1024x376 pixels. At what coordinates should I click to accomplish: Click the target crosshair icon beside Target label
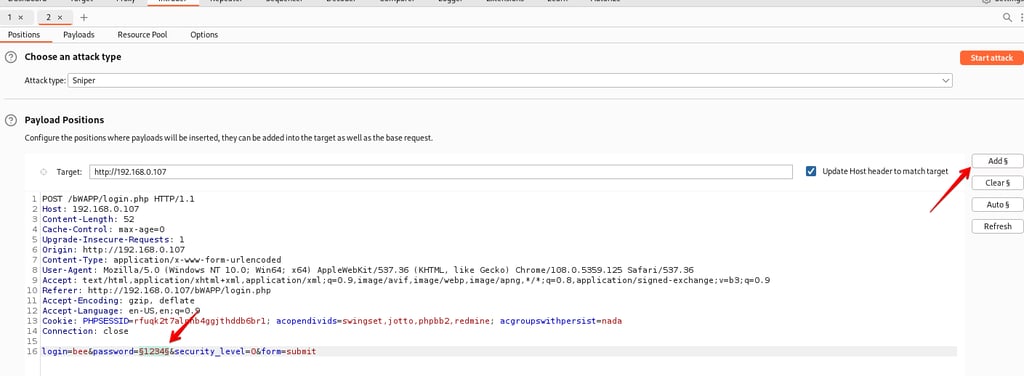click(x=44, y=172)
